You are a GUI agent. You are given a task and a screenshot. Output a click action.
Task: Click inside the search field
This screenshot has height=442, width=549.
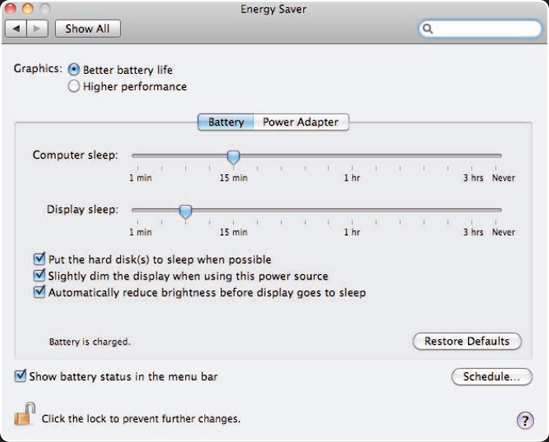(x=480, y=29)
